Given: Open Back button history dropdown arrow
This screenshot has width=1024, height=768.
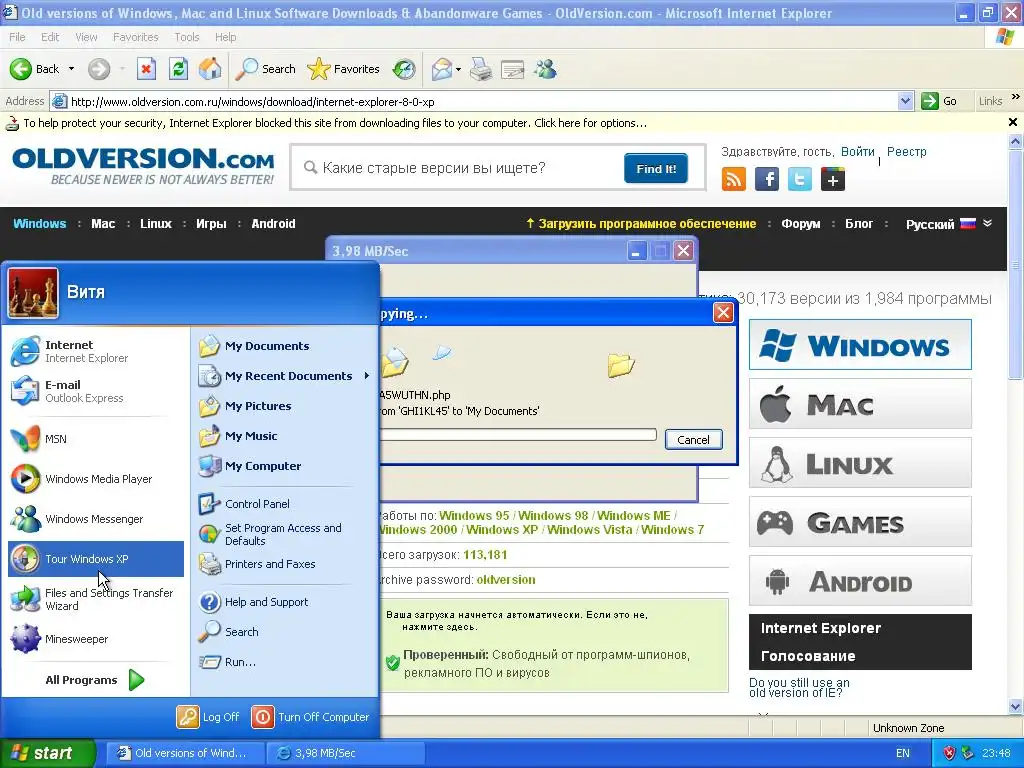Looking at the screenshot, I should point(71,69).
